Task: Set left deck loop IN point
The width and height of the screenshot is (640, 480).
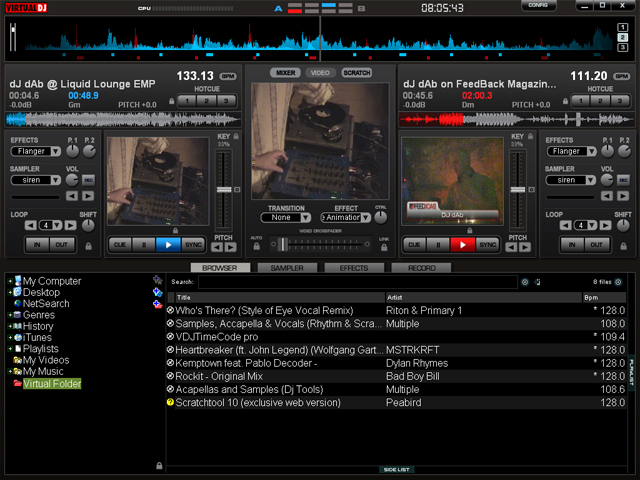Action: tap(37, 245)
